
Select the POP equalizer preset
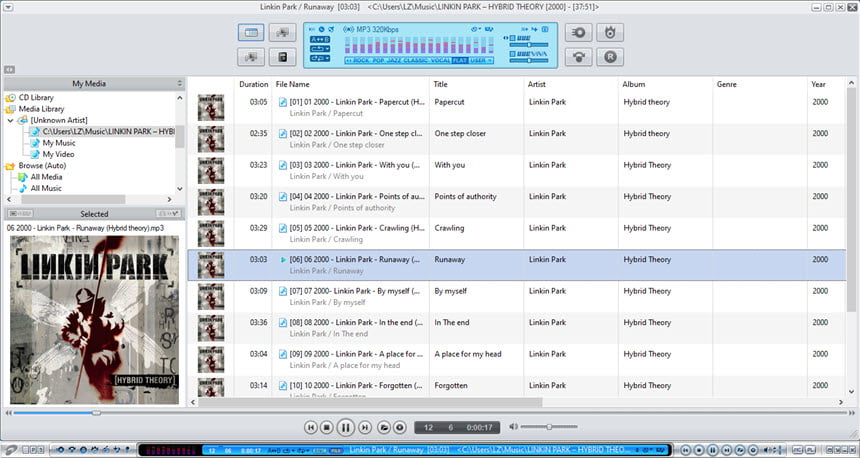(378, 60)
